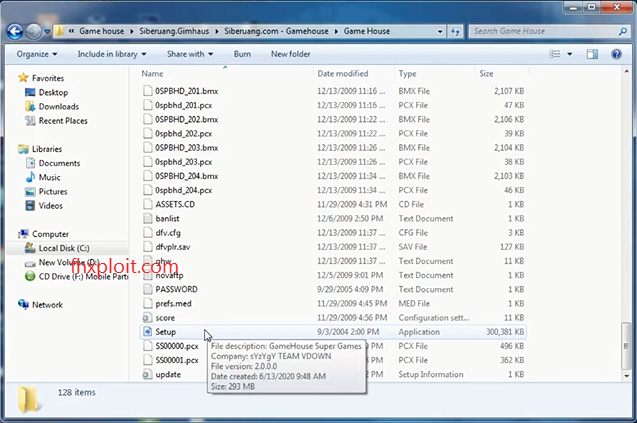Click the Burn toolbar button
This screenshot has width=637, height=423.
[242, 54]
